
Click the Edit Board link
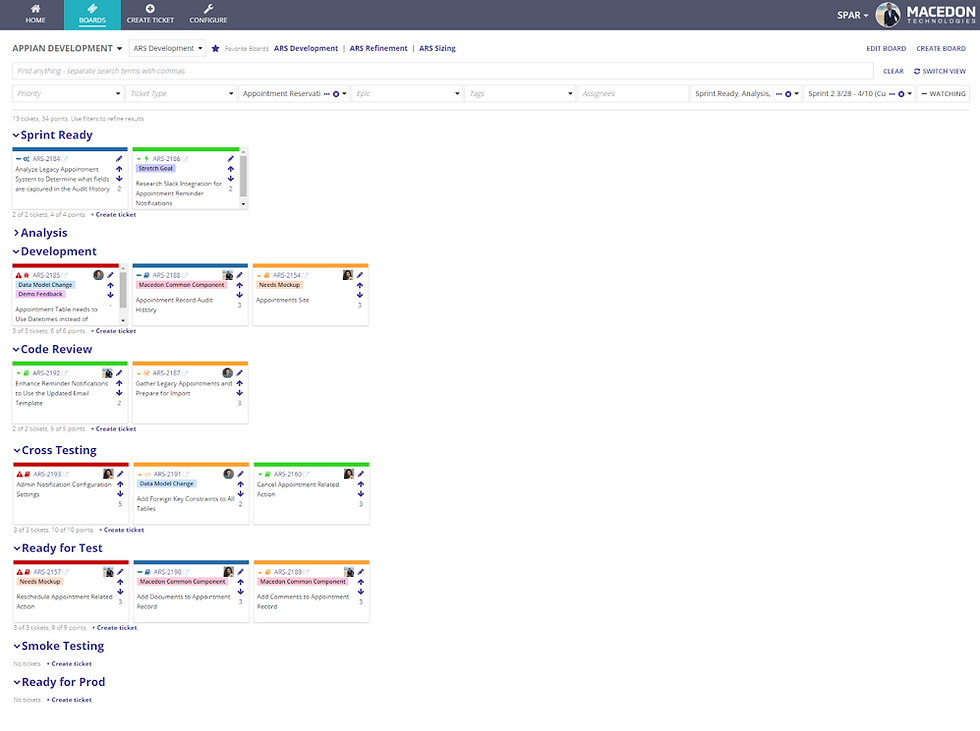886,48
